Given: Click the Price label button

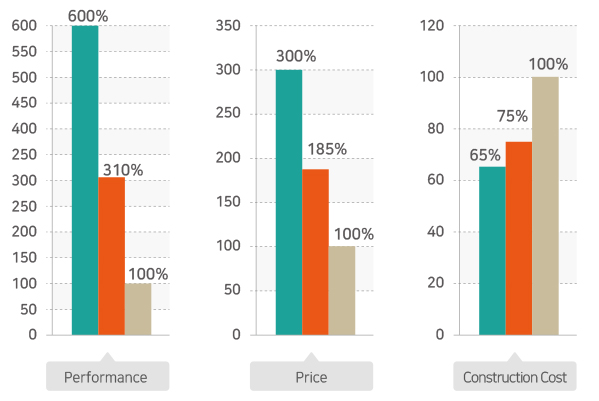Looking at the screenshot, I should (x=311, y=376).
